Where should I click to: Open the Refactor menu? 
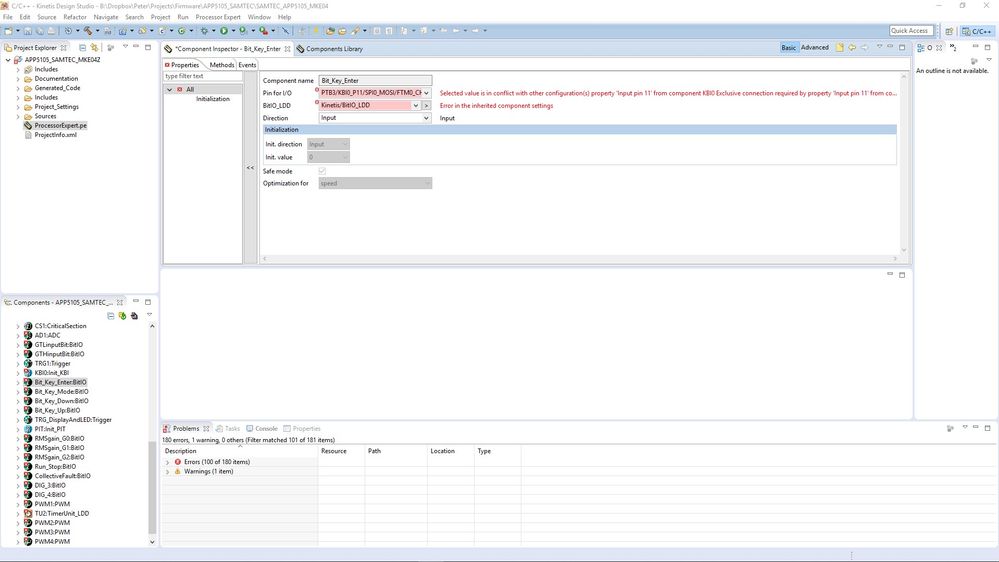pyautogui.click(x=75, y=17)
